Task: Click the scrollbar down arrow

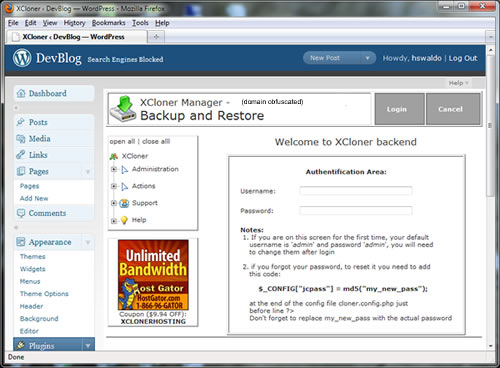Action: pyautogui.click(x=490, y=346)
